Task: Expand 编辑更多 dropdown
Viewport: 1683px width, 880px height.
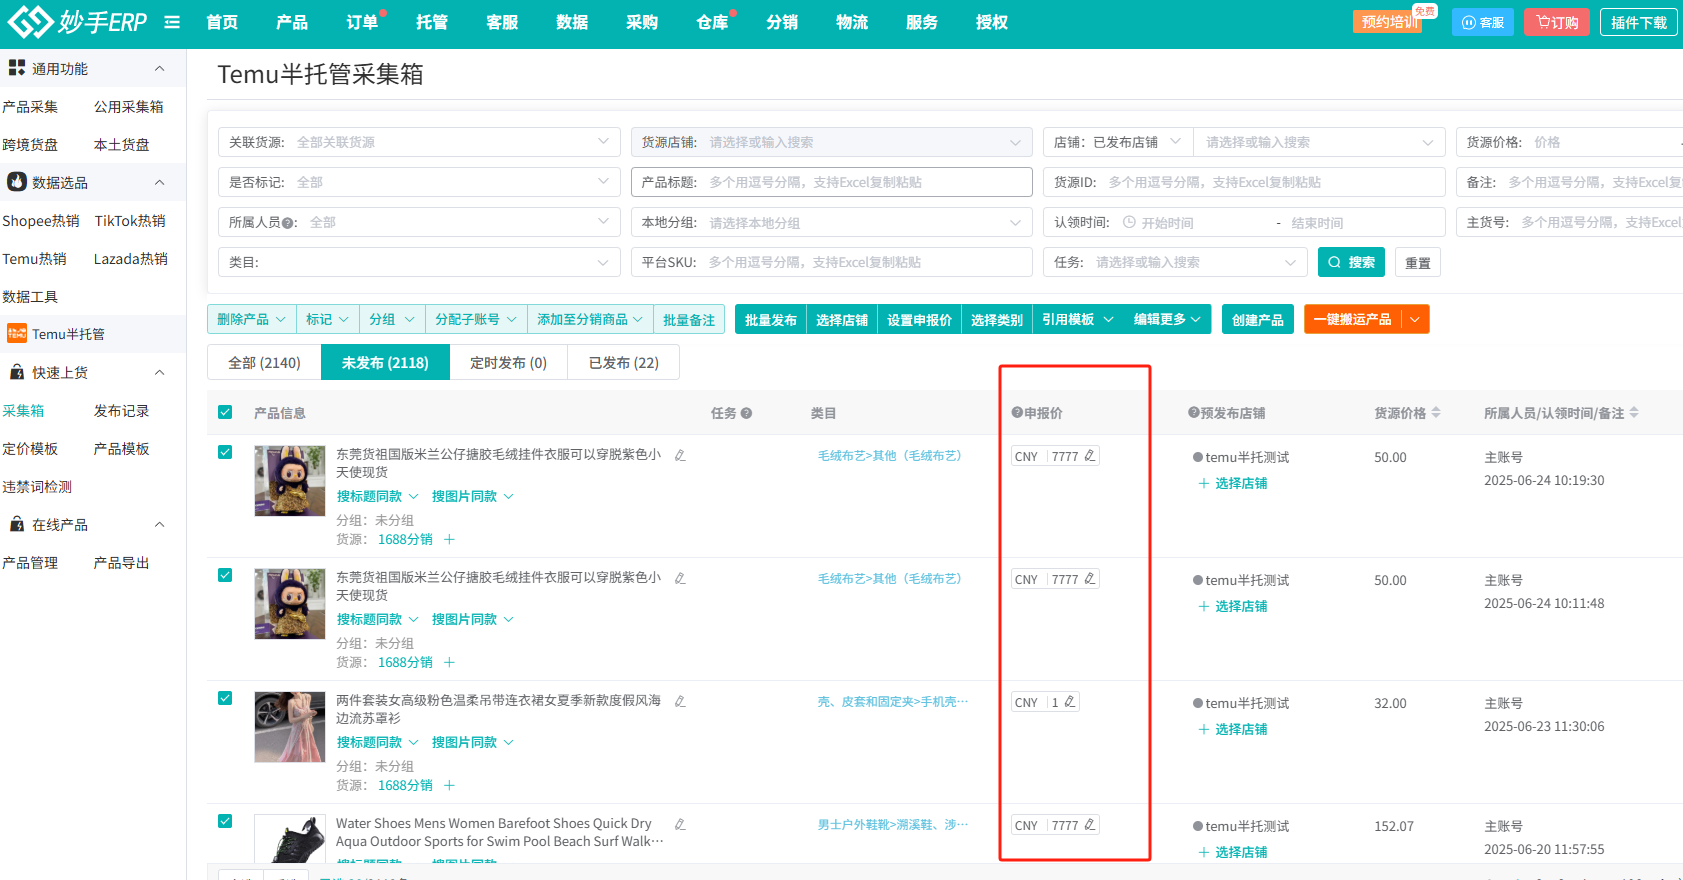Action: [x=1168, y=319]
